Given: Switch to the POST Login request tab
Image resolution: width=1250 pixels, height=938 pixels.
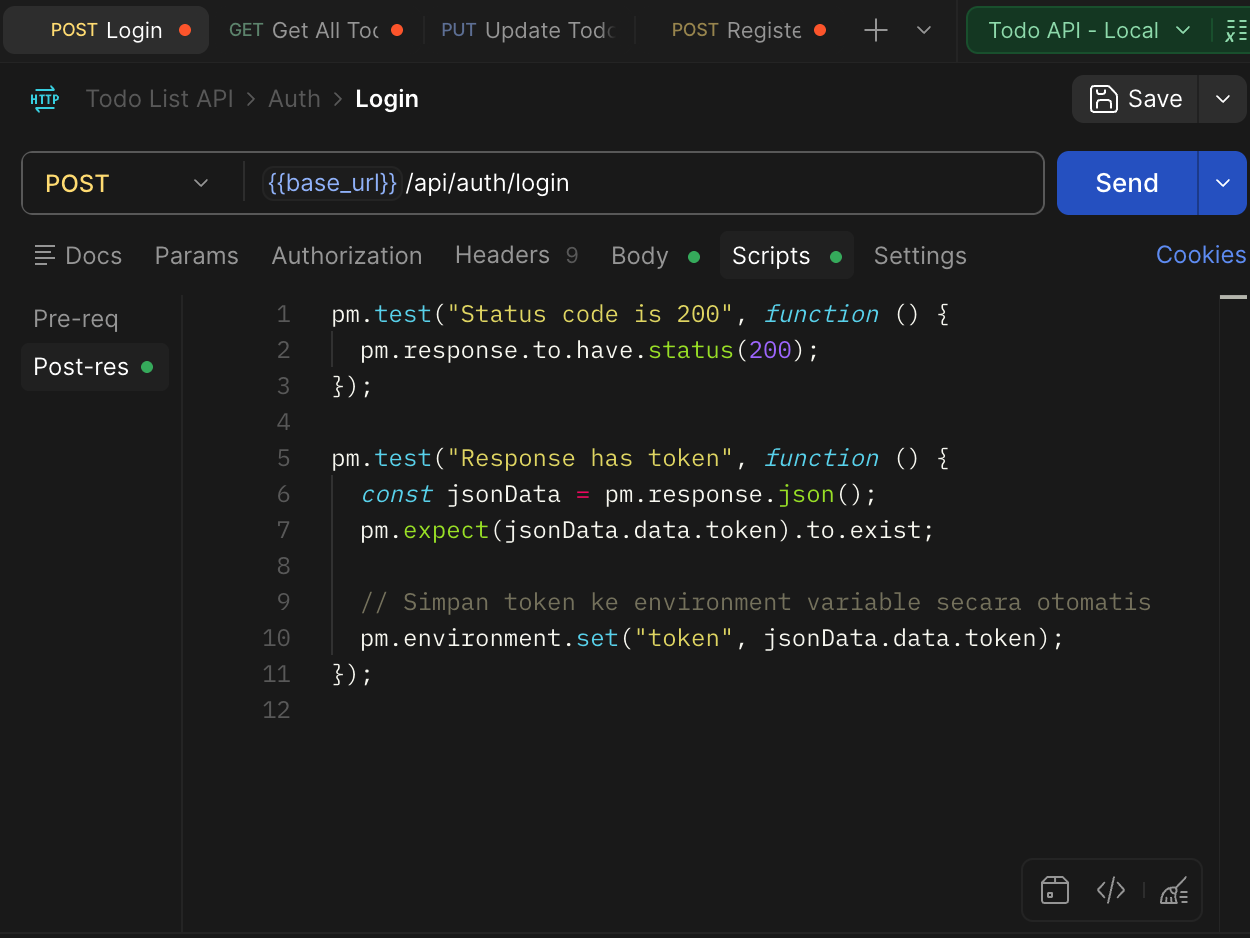Looking at the screenshot, I should tap(106, 30).
